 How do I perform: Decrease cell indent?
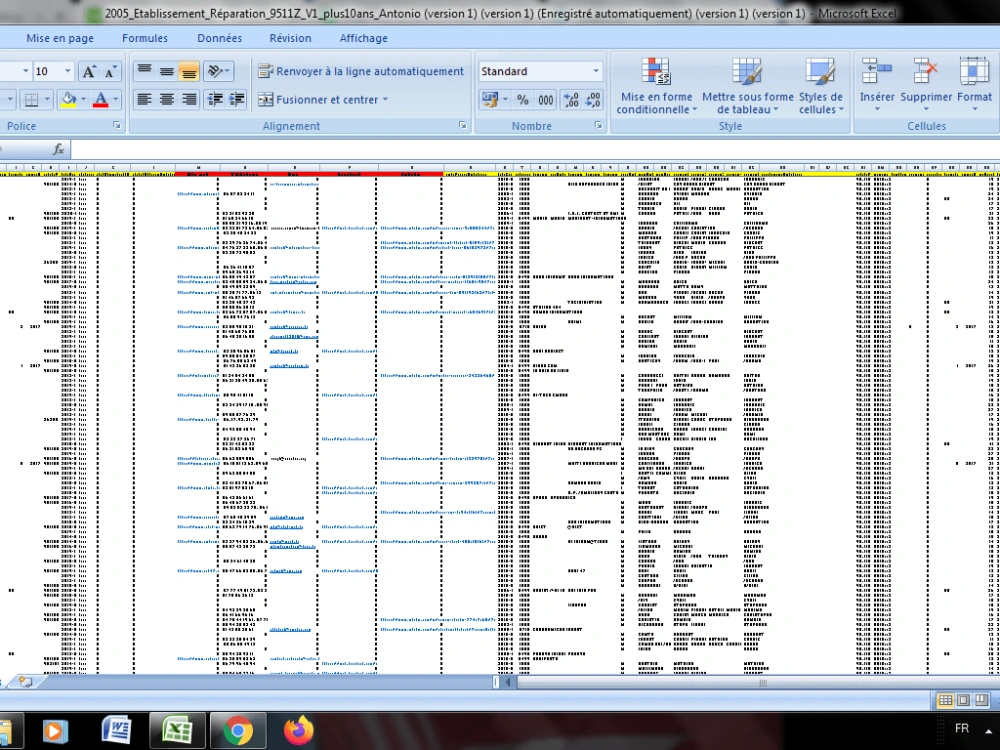pos(215,99)
